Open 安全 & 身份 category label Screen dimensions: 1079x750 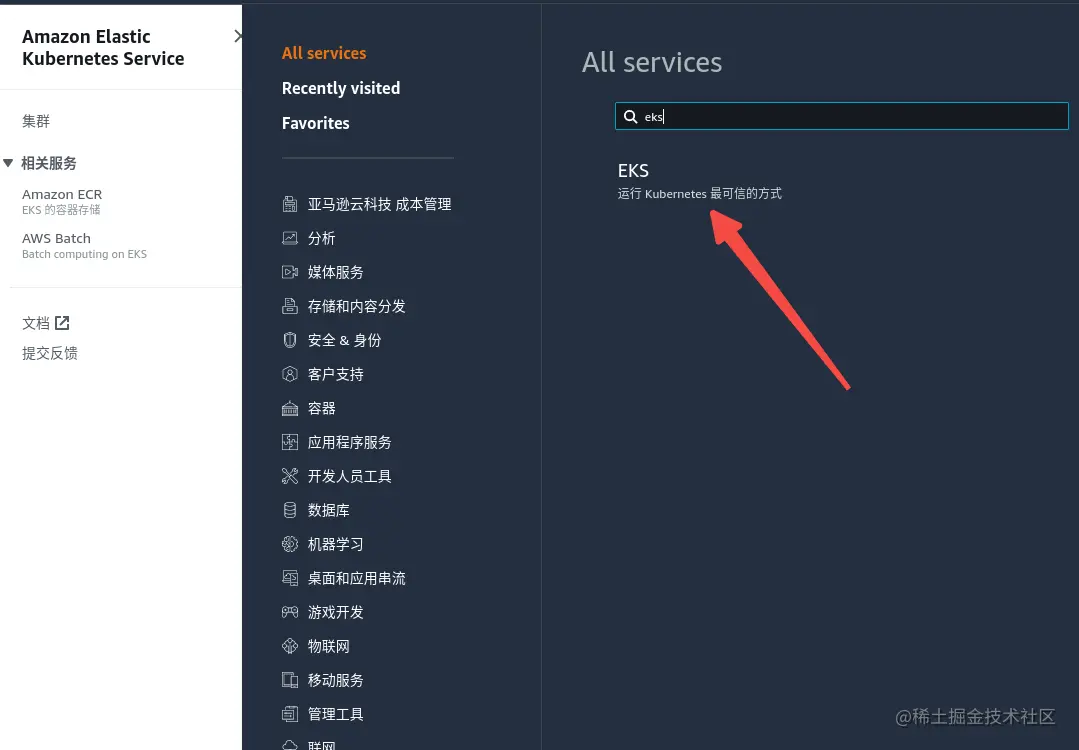344,340
